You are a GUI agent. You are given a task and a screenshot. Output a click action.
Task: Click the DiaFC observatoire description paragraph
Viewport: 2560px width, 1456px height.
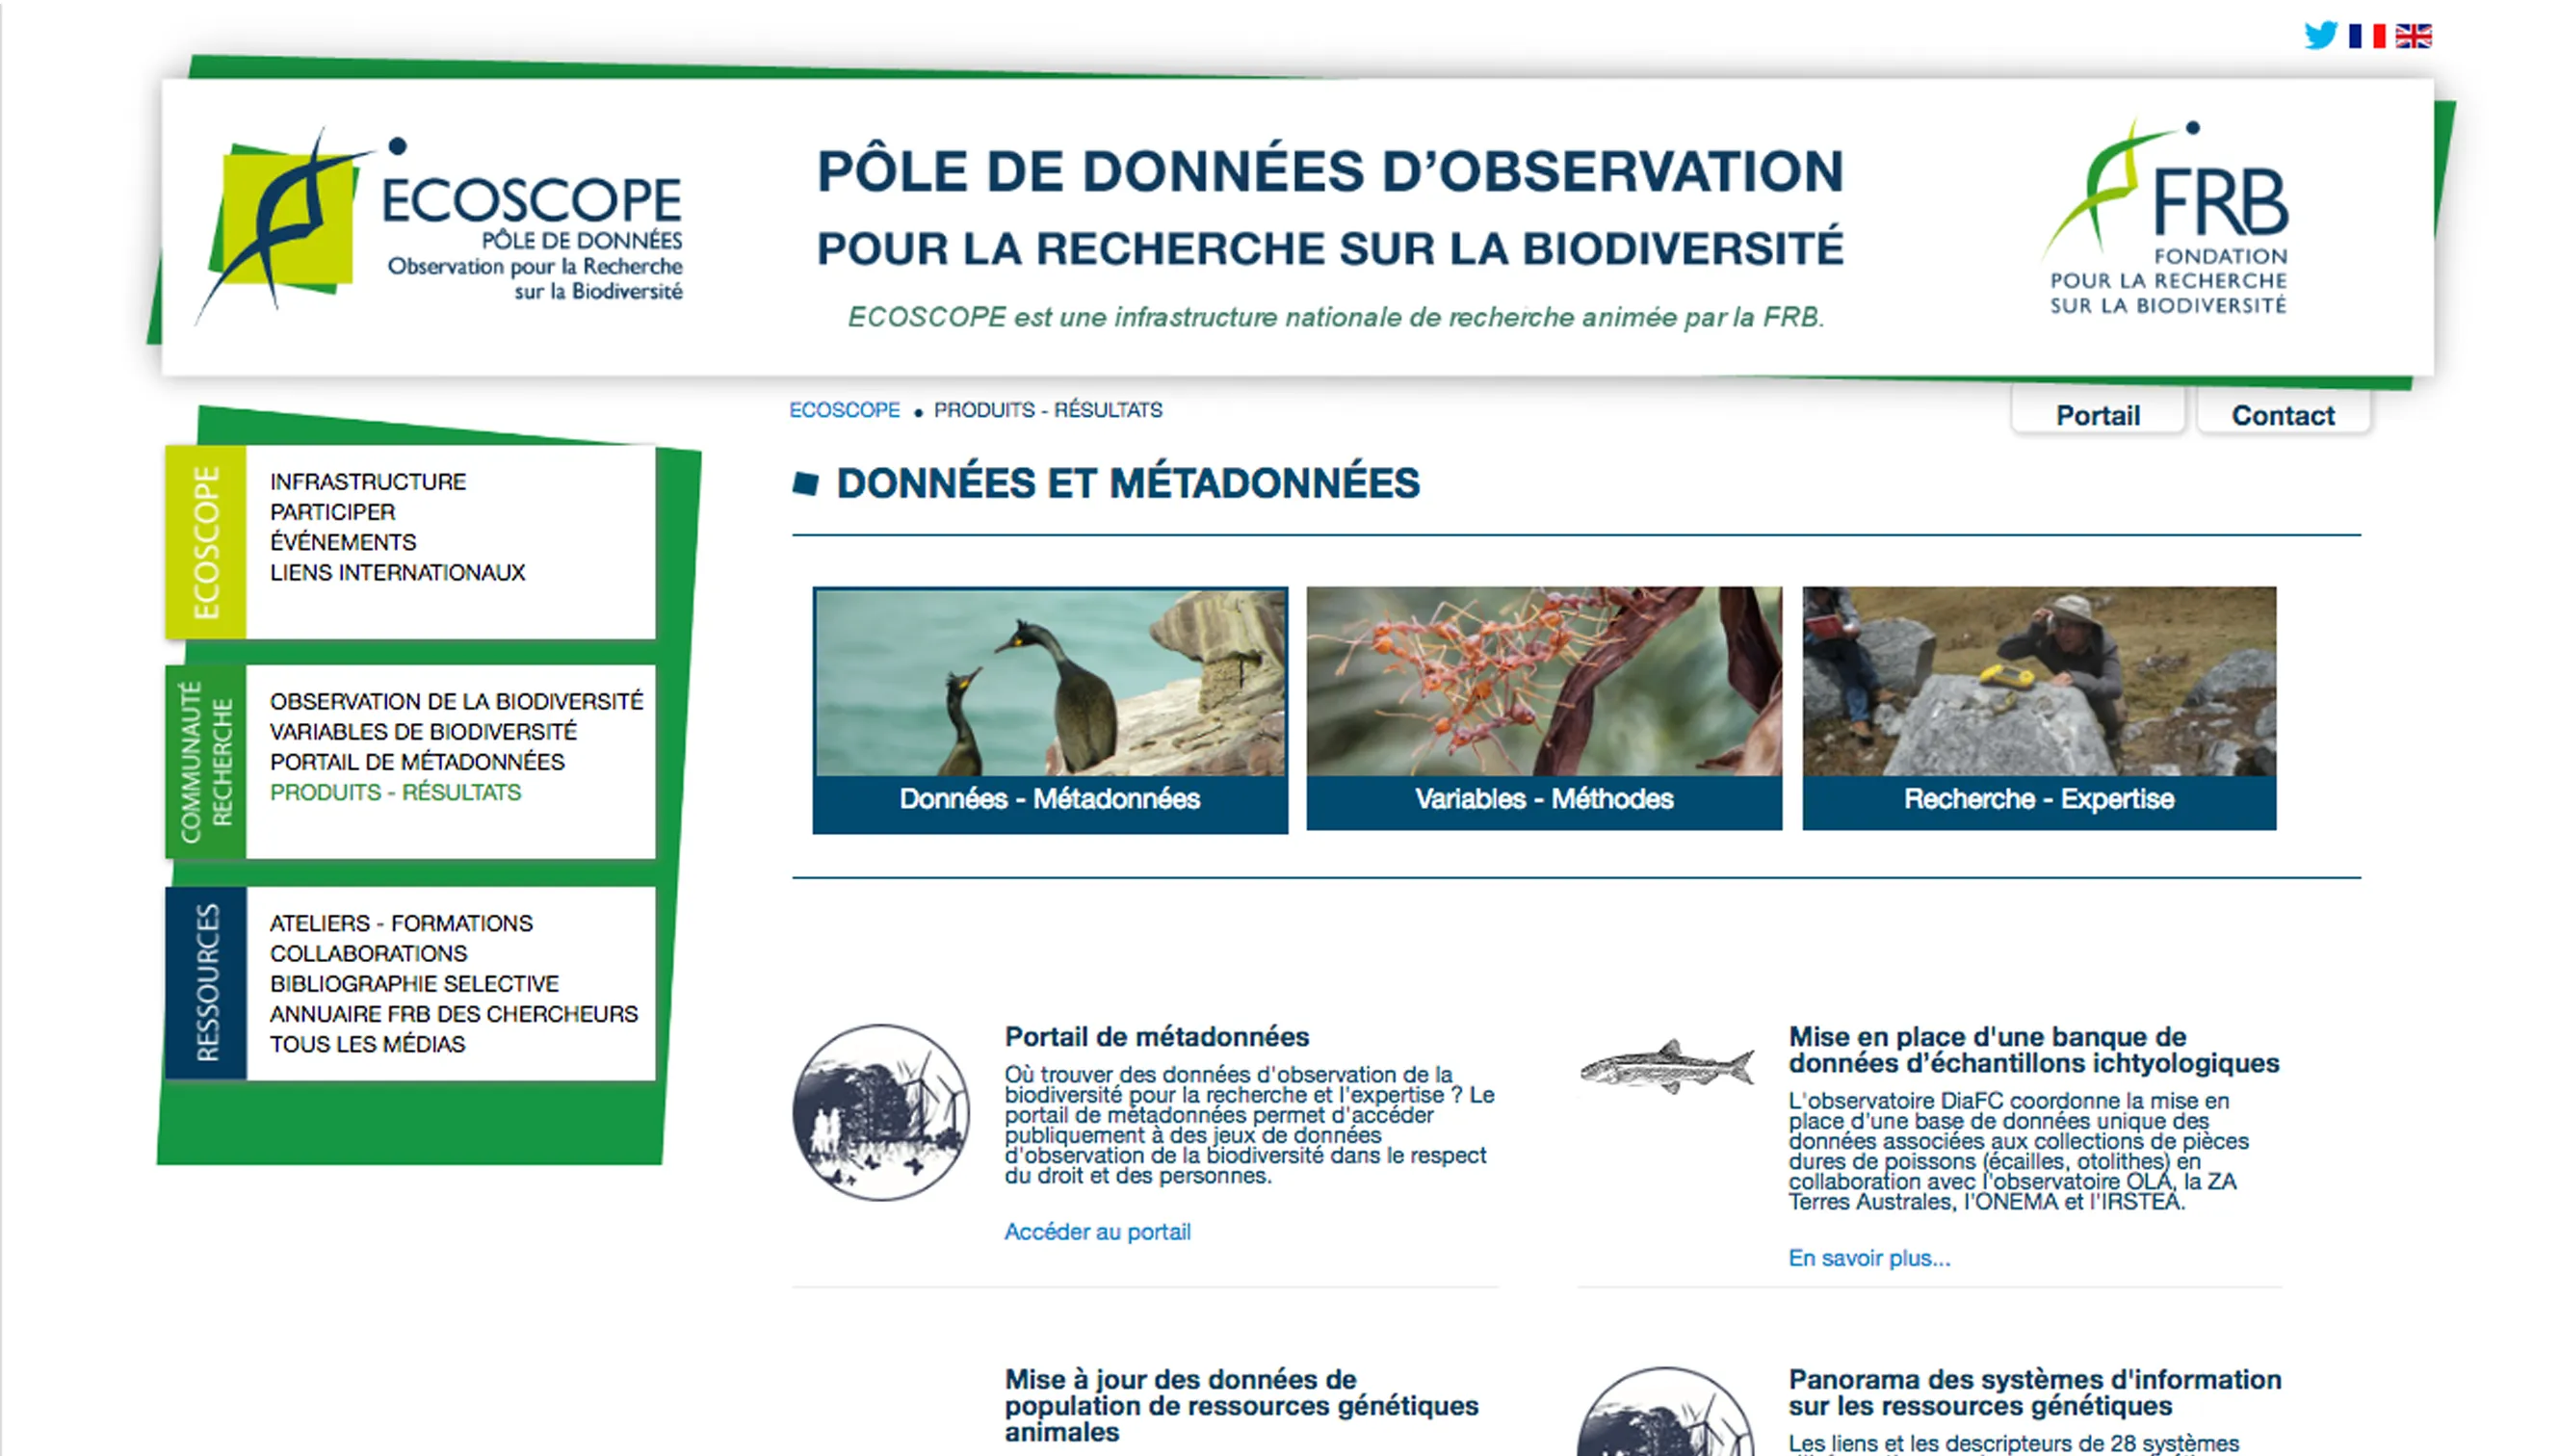[2019, 1151]
